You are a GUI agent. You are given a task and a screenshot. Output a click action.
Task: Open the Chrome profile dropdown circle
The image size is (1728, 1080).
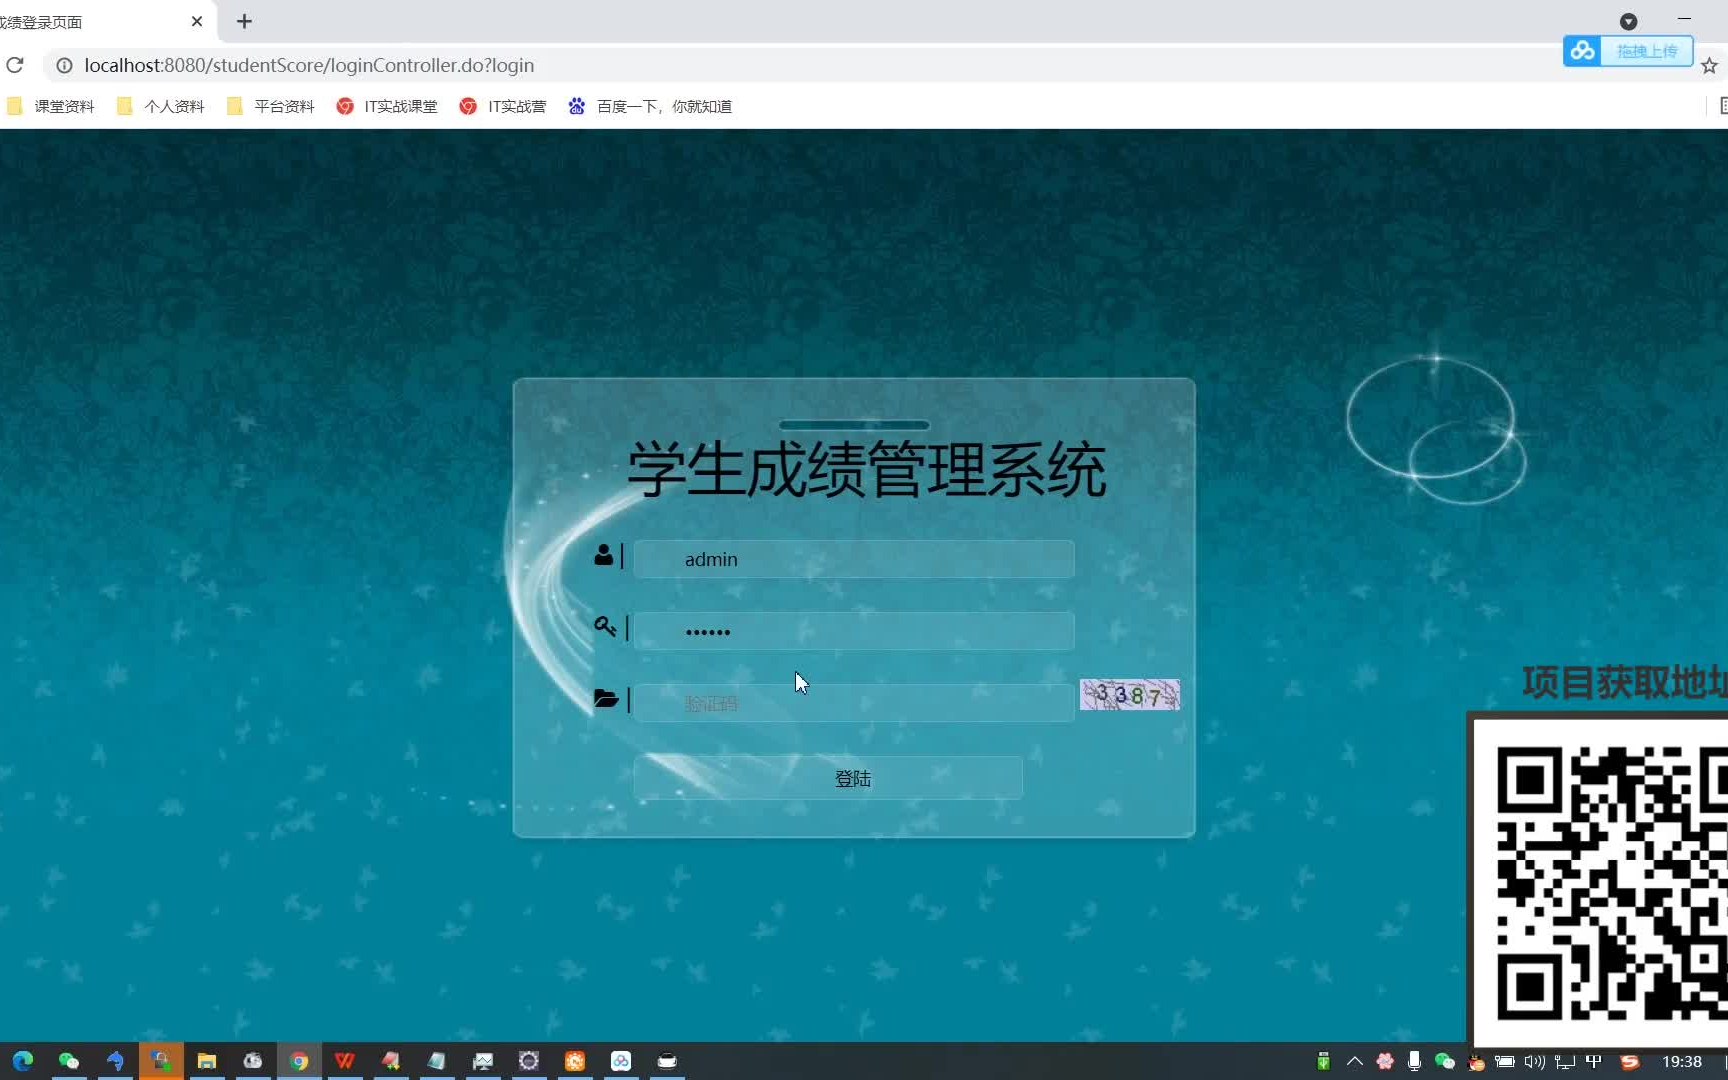[1628, 21]
